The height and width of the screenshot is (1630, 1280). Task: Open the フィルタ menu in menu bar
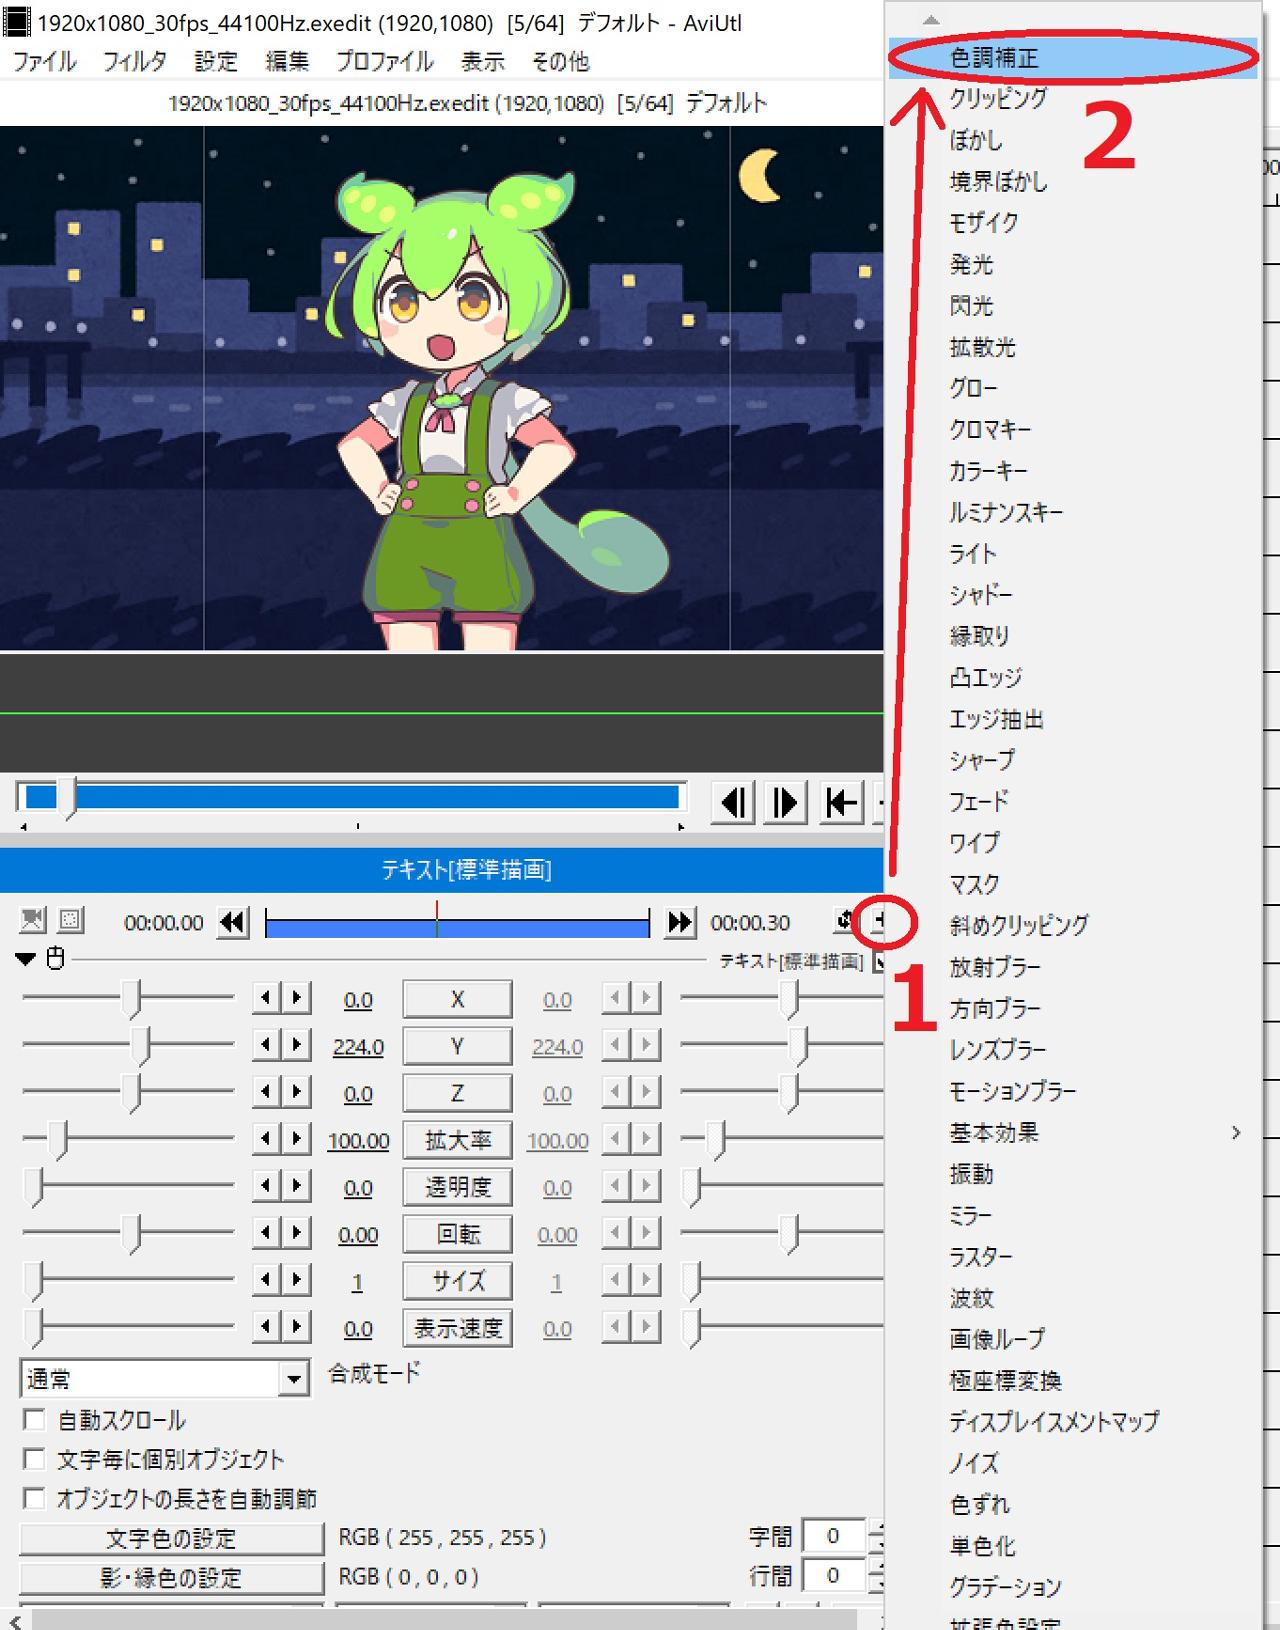[x=134, y=62]
